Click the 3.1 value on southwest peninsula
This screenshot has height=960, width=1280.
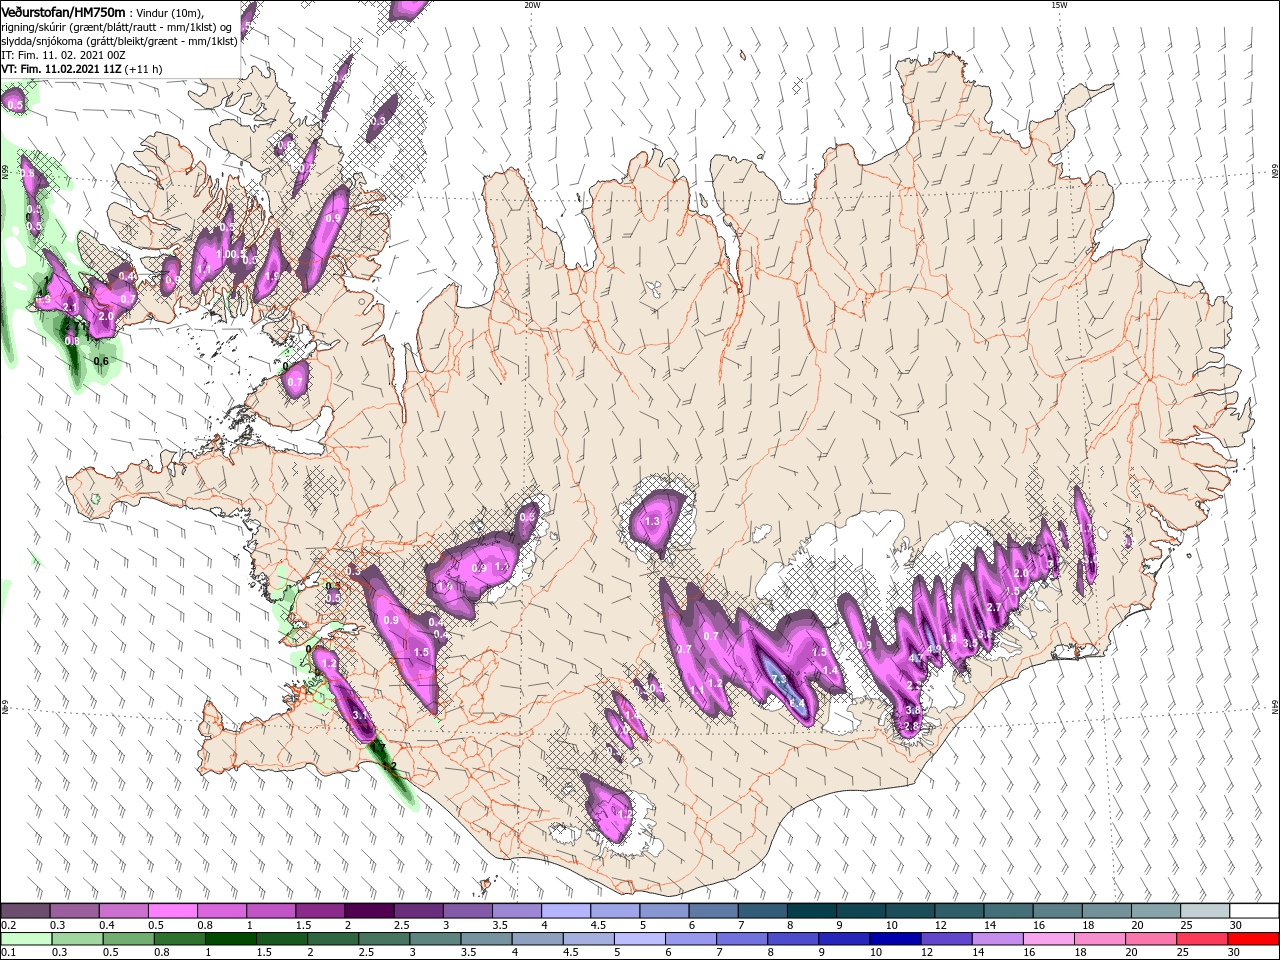click(x=361, y=715)
